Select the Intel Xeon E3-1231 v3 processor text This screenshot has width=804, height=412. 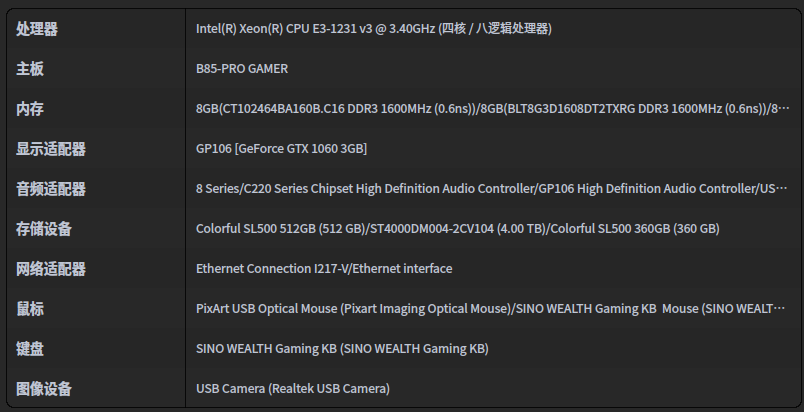[x=374, y=29]
